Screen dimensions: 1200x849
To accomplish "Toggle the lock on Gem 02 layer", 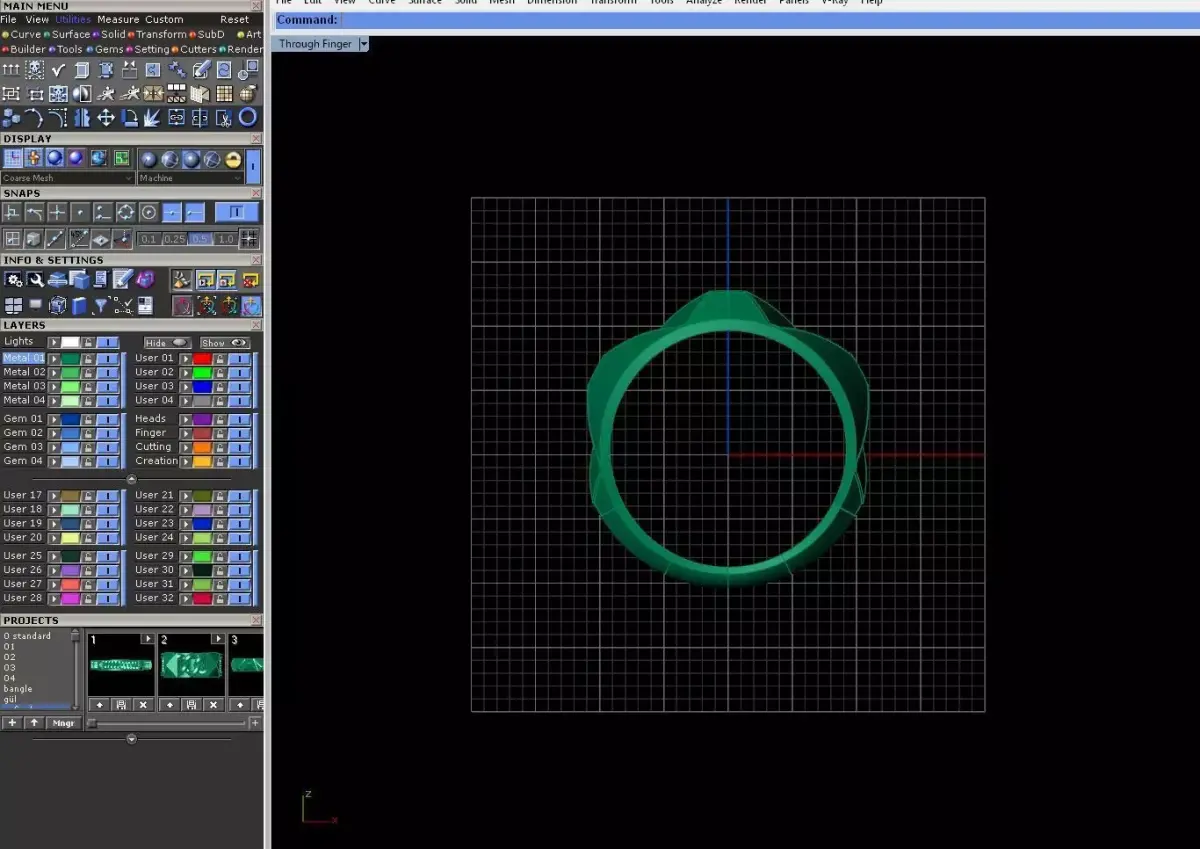I will [87, 433].
